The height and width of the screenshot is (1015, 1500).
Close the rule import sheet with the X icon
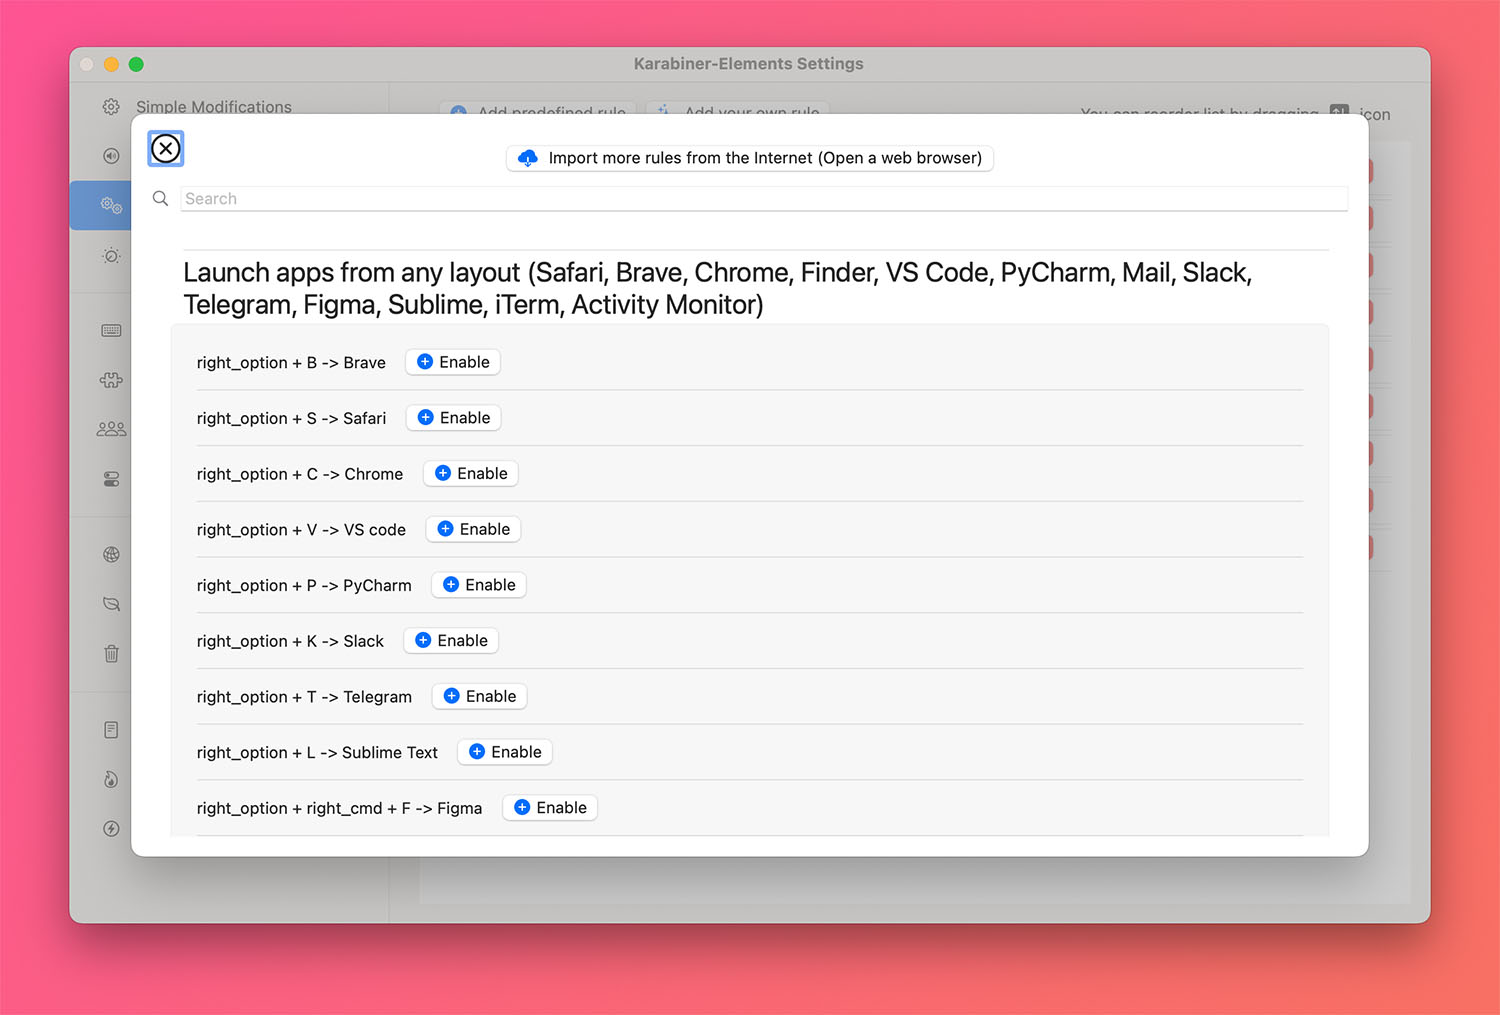tap(166, 149)
